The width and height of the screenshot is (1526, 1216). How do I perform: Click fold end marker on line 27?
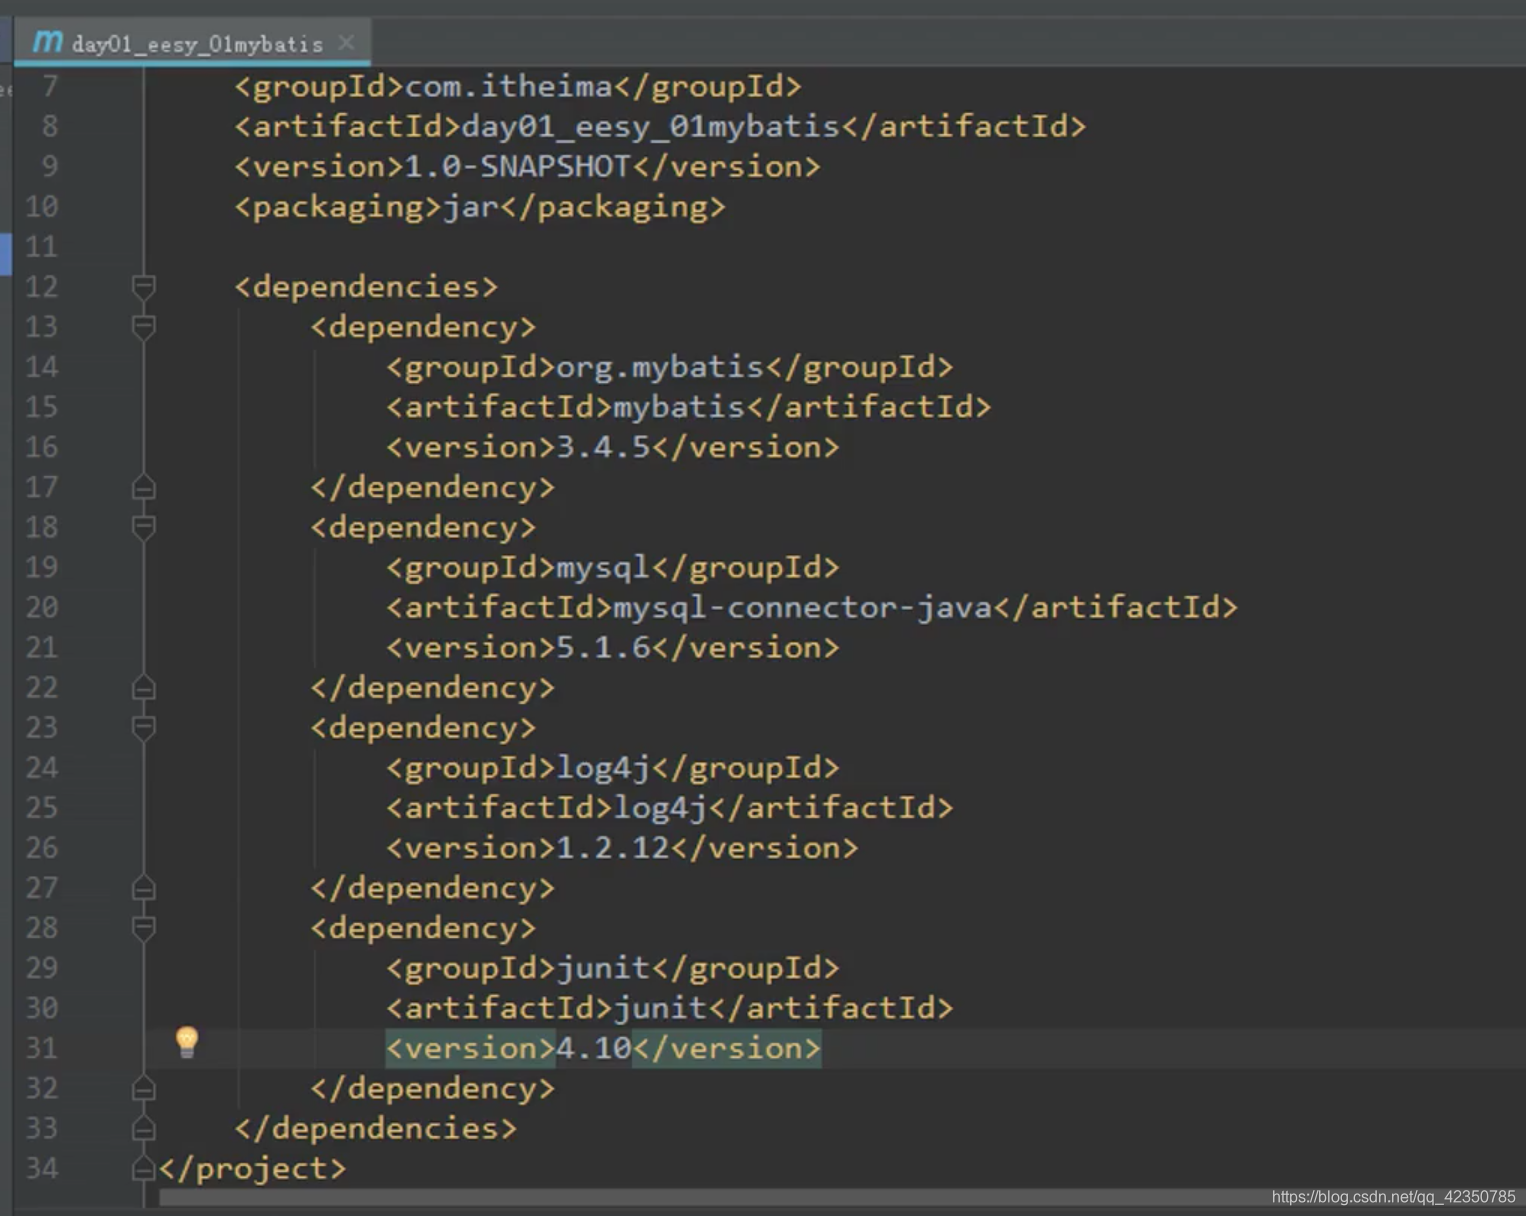[144, 887]
